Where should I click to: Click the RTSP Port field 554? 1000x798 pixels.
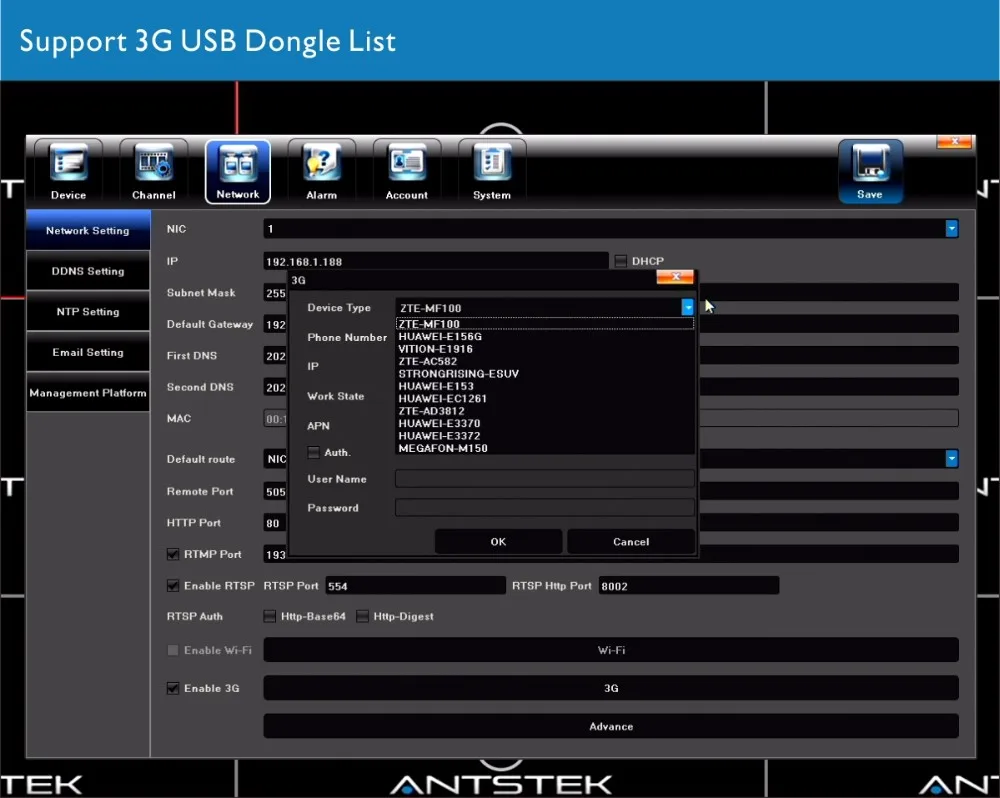tap(415, 586)
